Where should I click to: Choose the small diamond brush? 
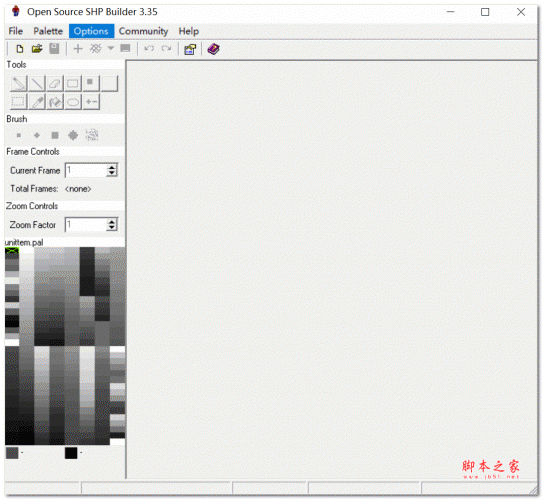37,135
